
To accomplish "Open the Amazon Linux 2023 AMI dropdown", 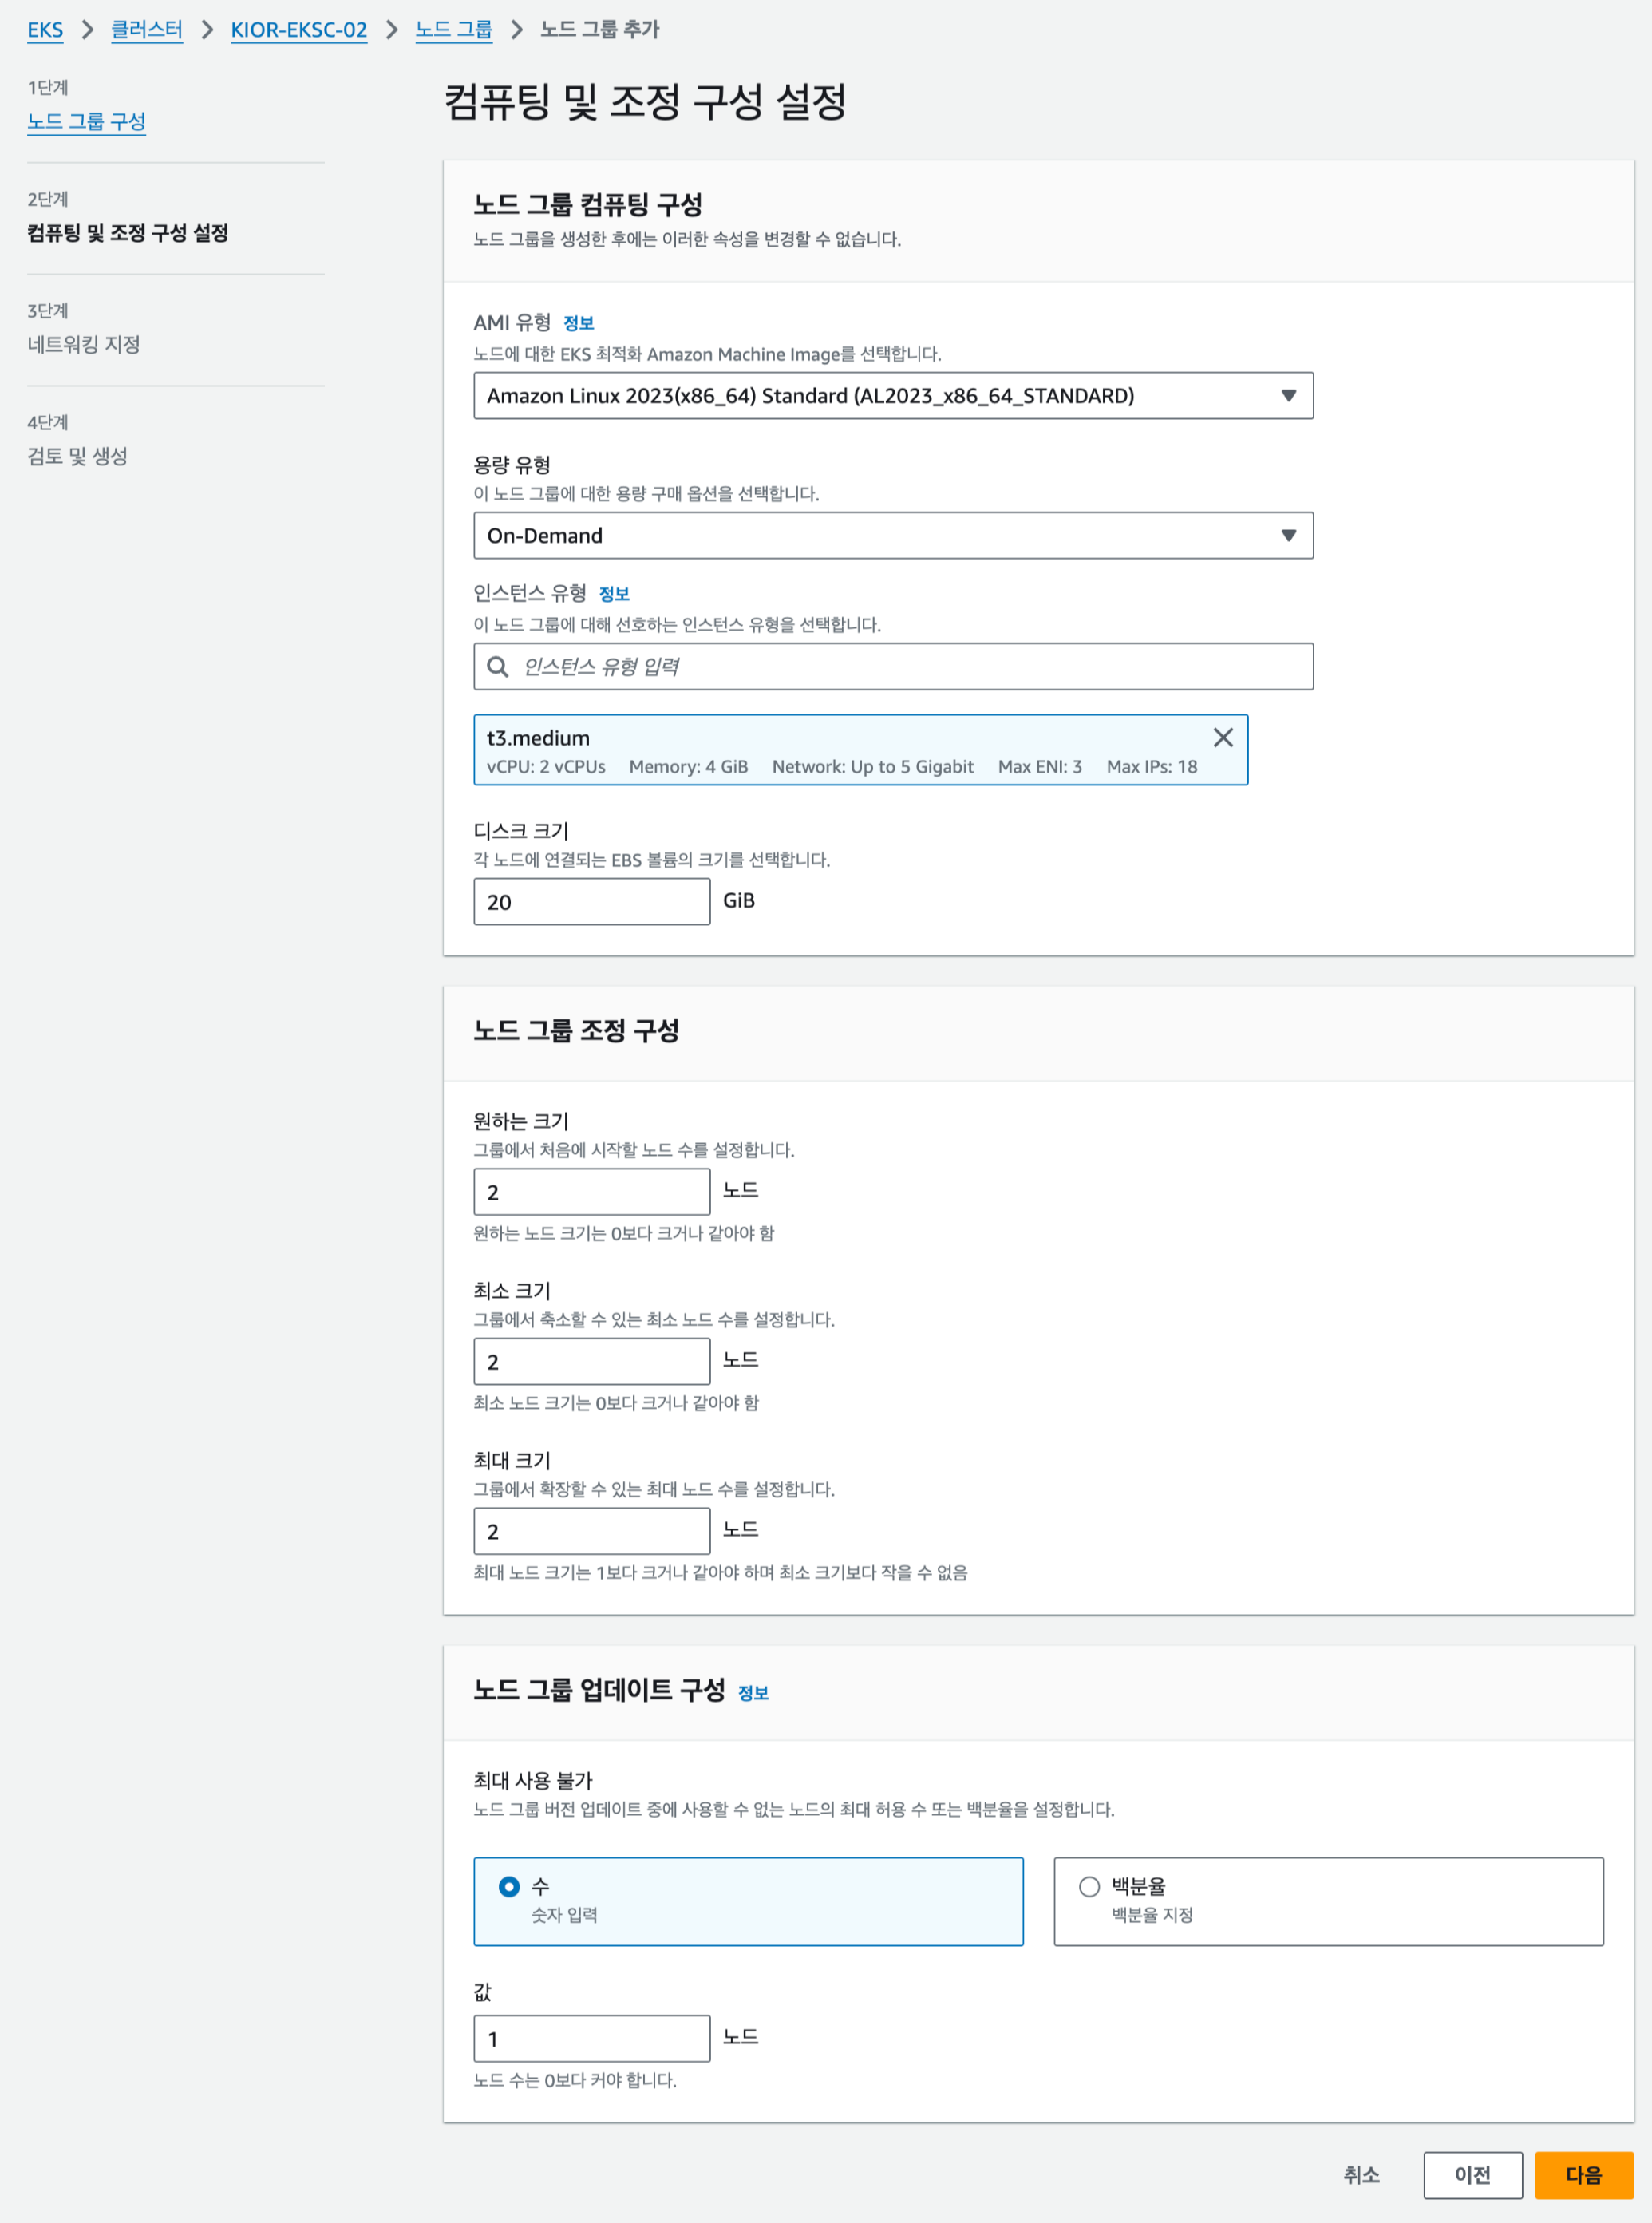I will click(x=893, y=396).
